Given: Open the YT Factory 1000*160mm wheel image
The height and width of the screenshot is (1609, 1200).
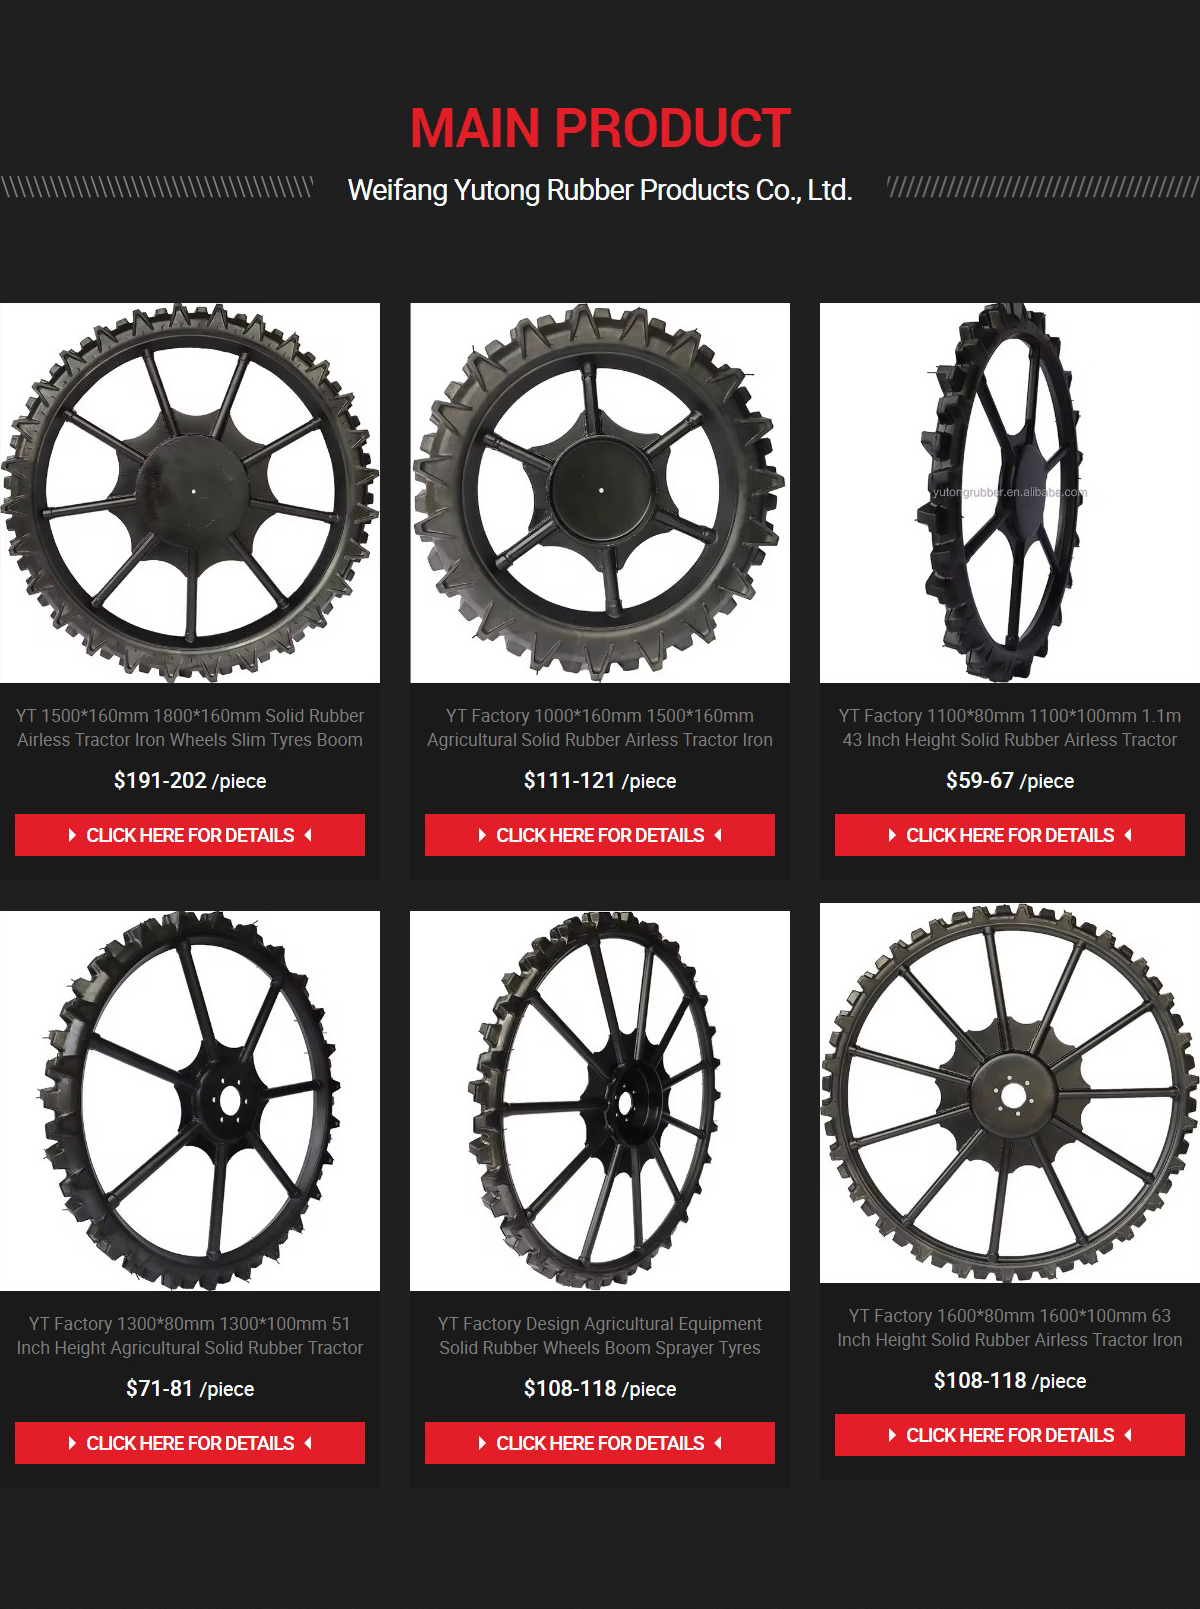Looking at the screenshot, I should pyautogui.click(x=600, y=493).
